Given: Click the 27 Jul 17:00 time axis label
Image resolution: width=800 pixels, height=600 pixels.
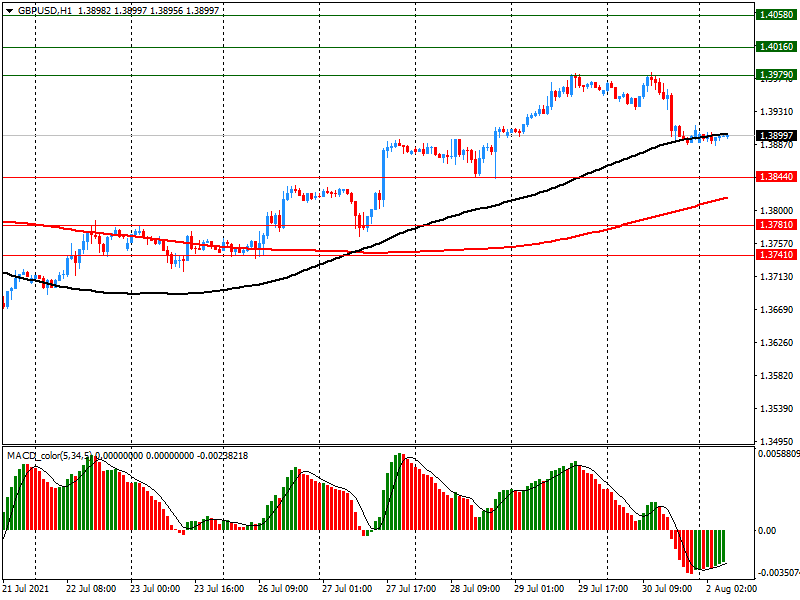Looking at the screenshot, I should [411, 589].
